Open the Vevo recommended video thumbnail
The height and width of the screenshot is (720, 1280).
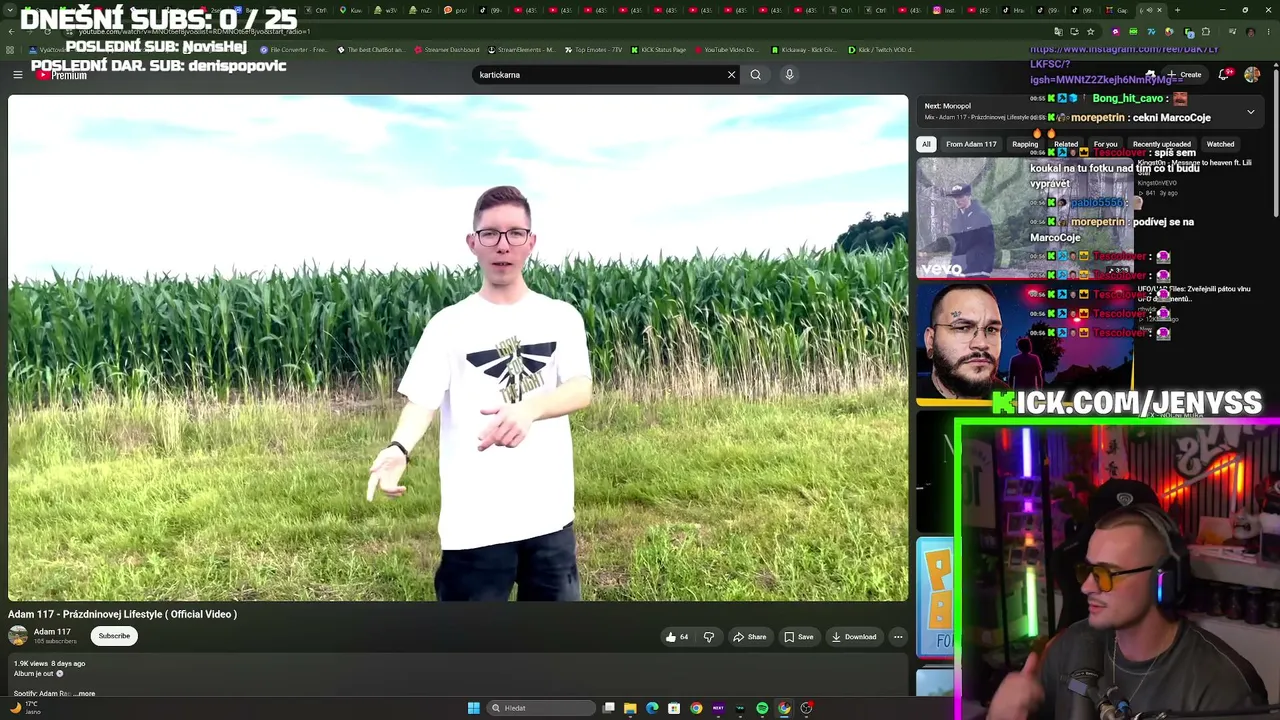click(1025, 218)
